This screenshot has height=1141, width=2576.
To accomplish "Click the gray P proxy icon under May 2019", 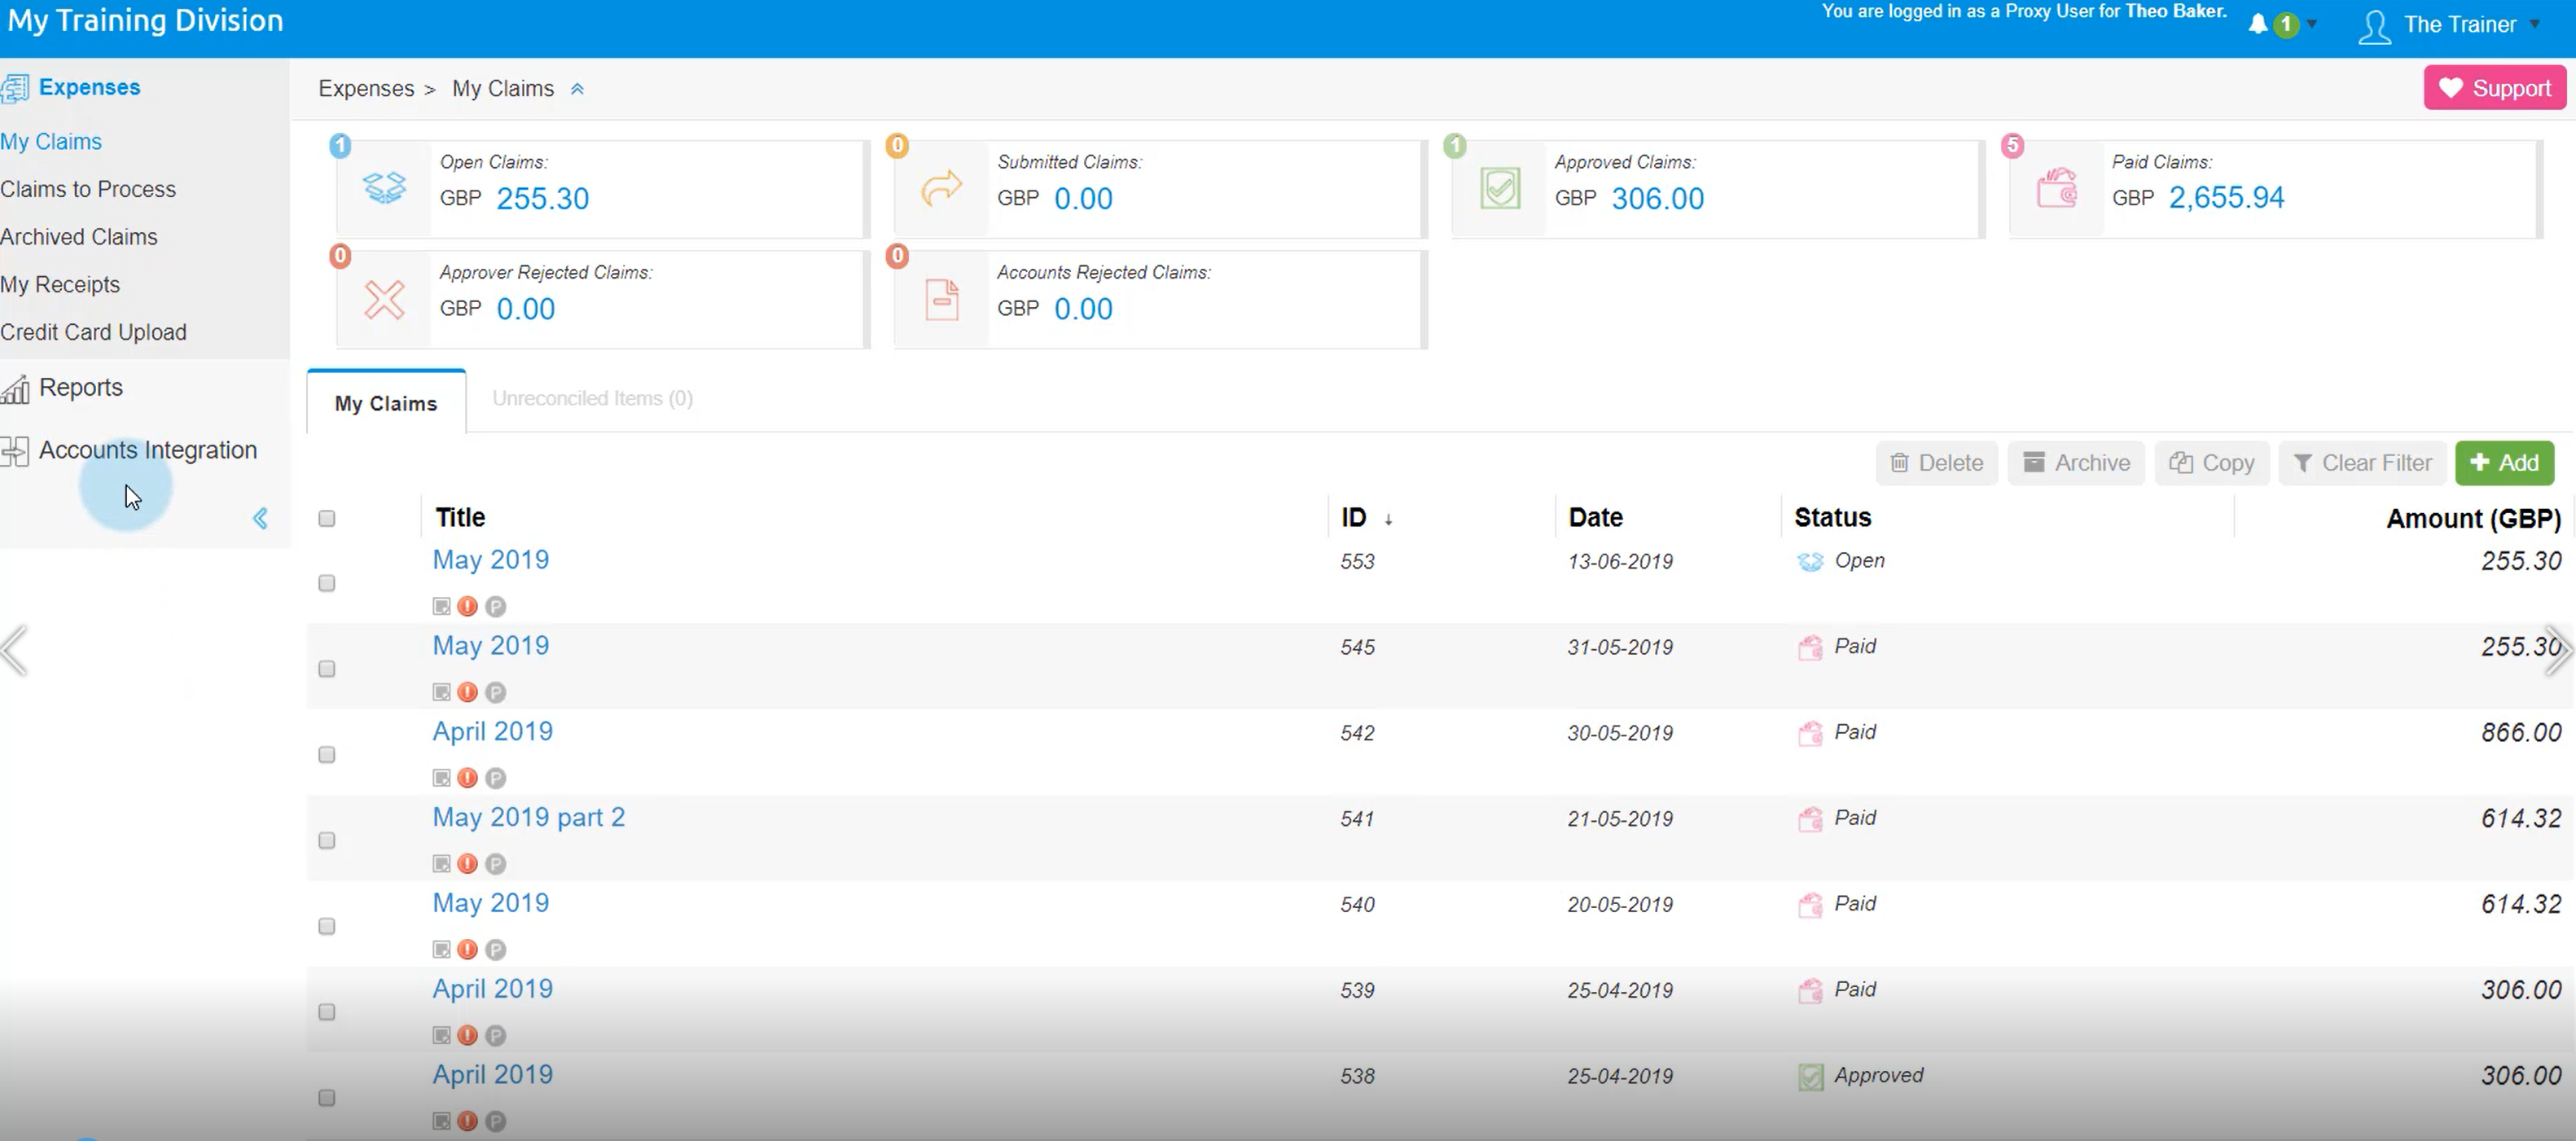I will [x=496, y=606].
